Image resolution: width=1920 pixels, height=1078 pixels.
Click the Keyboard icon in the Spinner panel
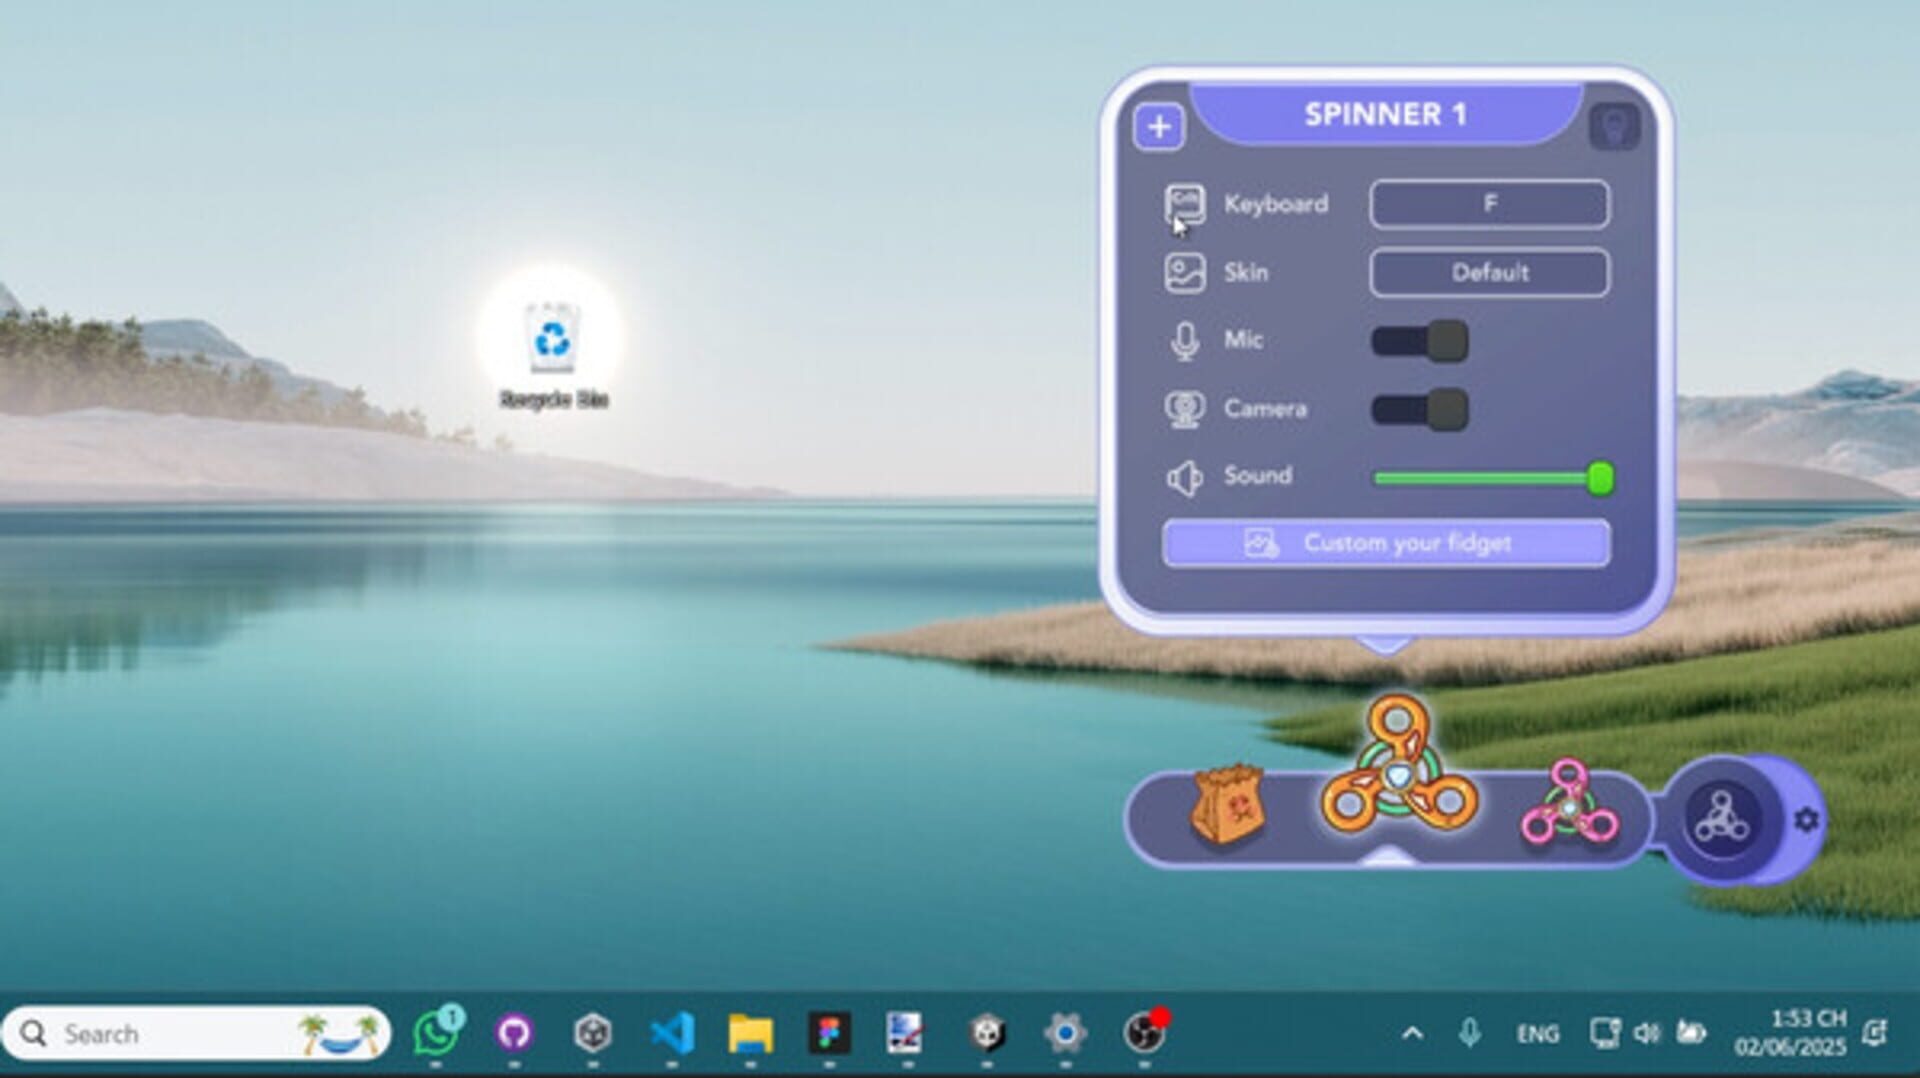pyautogui.click(x=1185, y=203)
